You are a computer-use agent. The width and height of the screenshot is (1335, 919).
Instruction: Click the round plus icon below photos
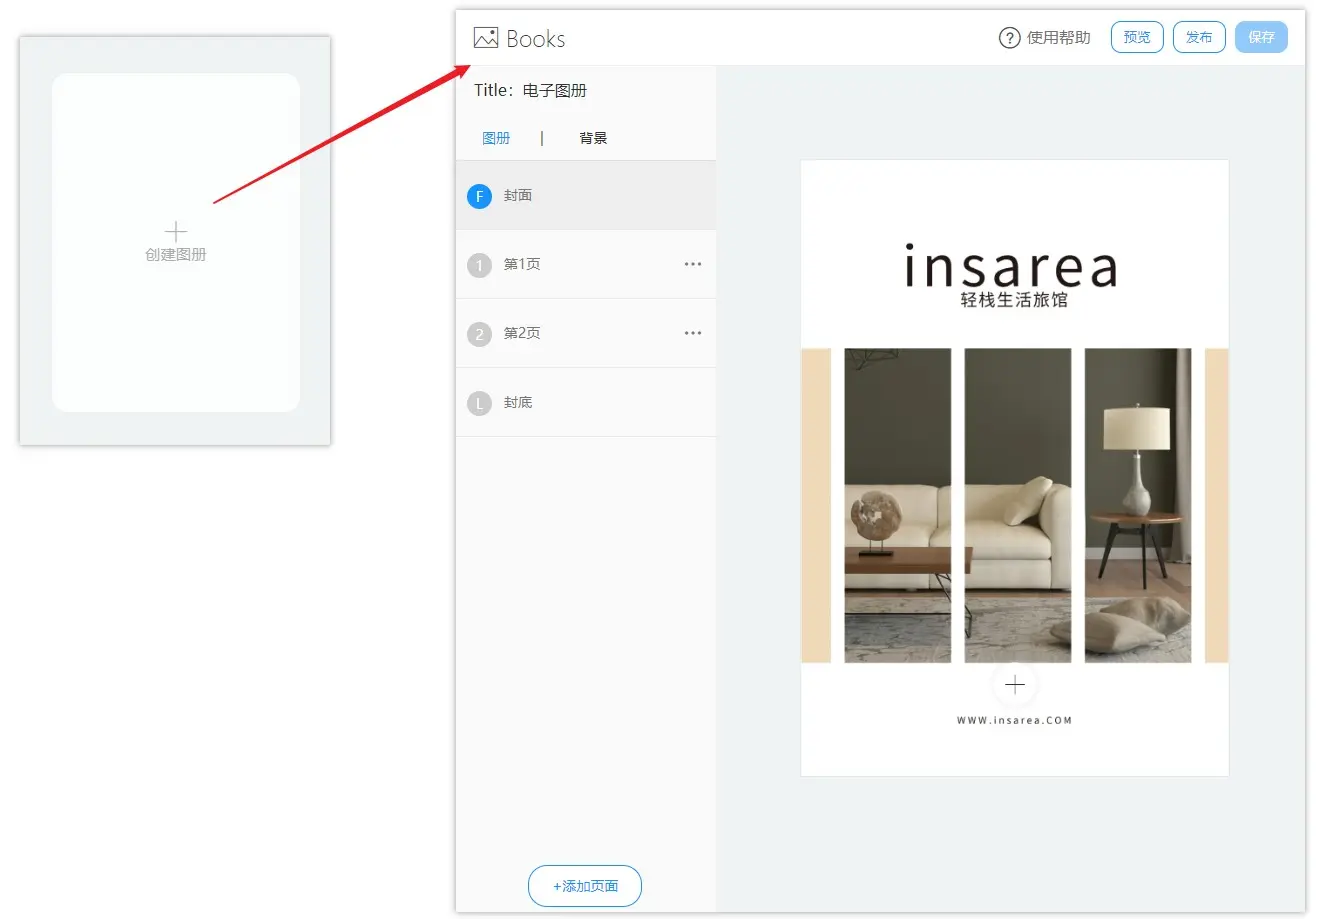coord(1014,685)
